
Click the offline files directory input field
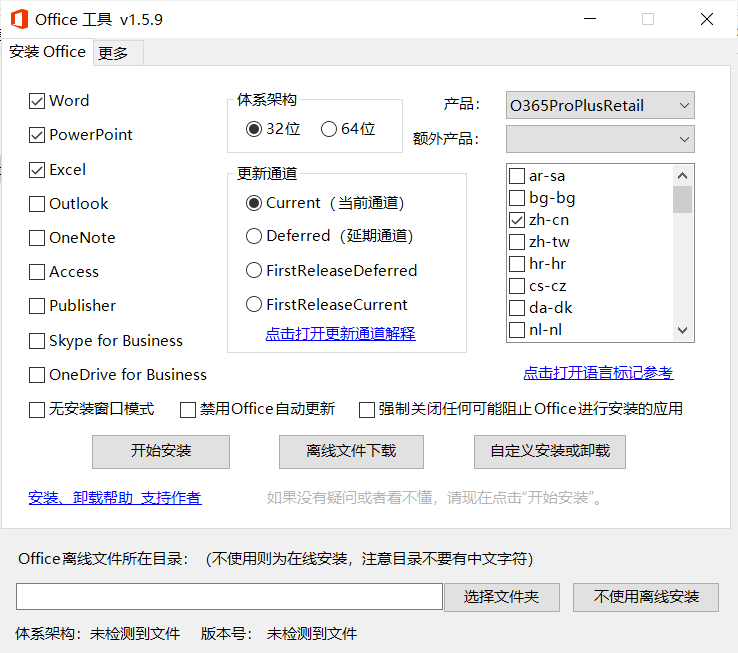click(229, 597)
